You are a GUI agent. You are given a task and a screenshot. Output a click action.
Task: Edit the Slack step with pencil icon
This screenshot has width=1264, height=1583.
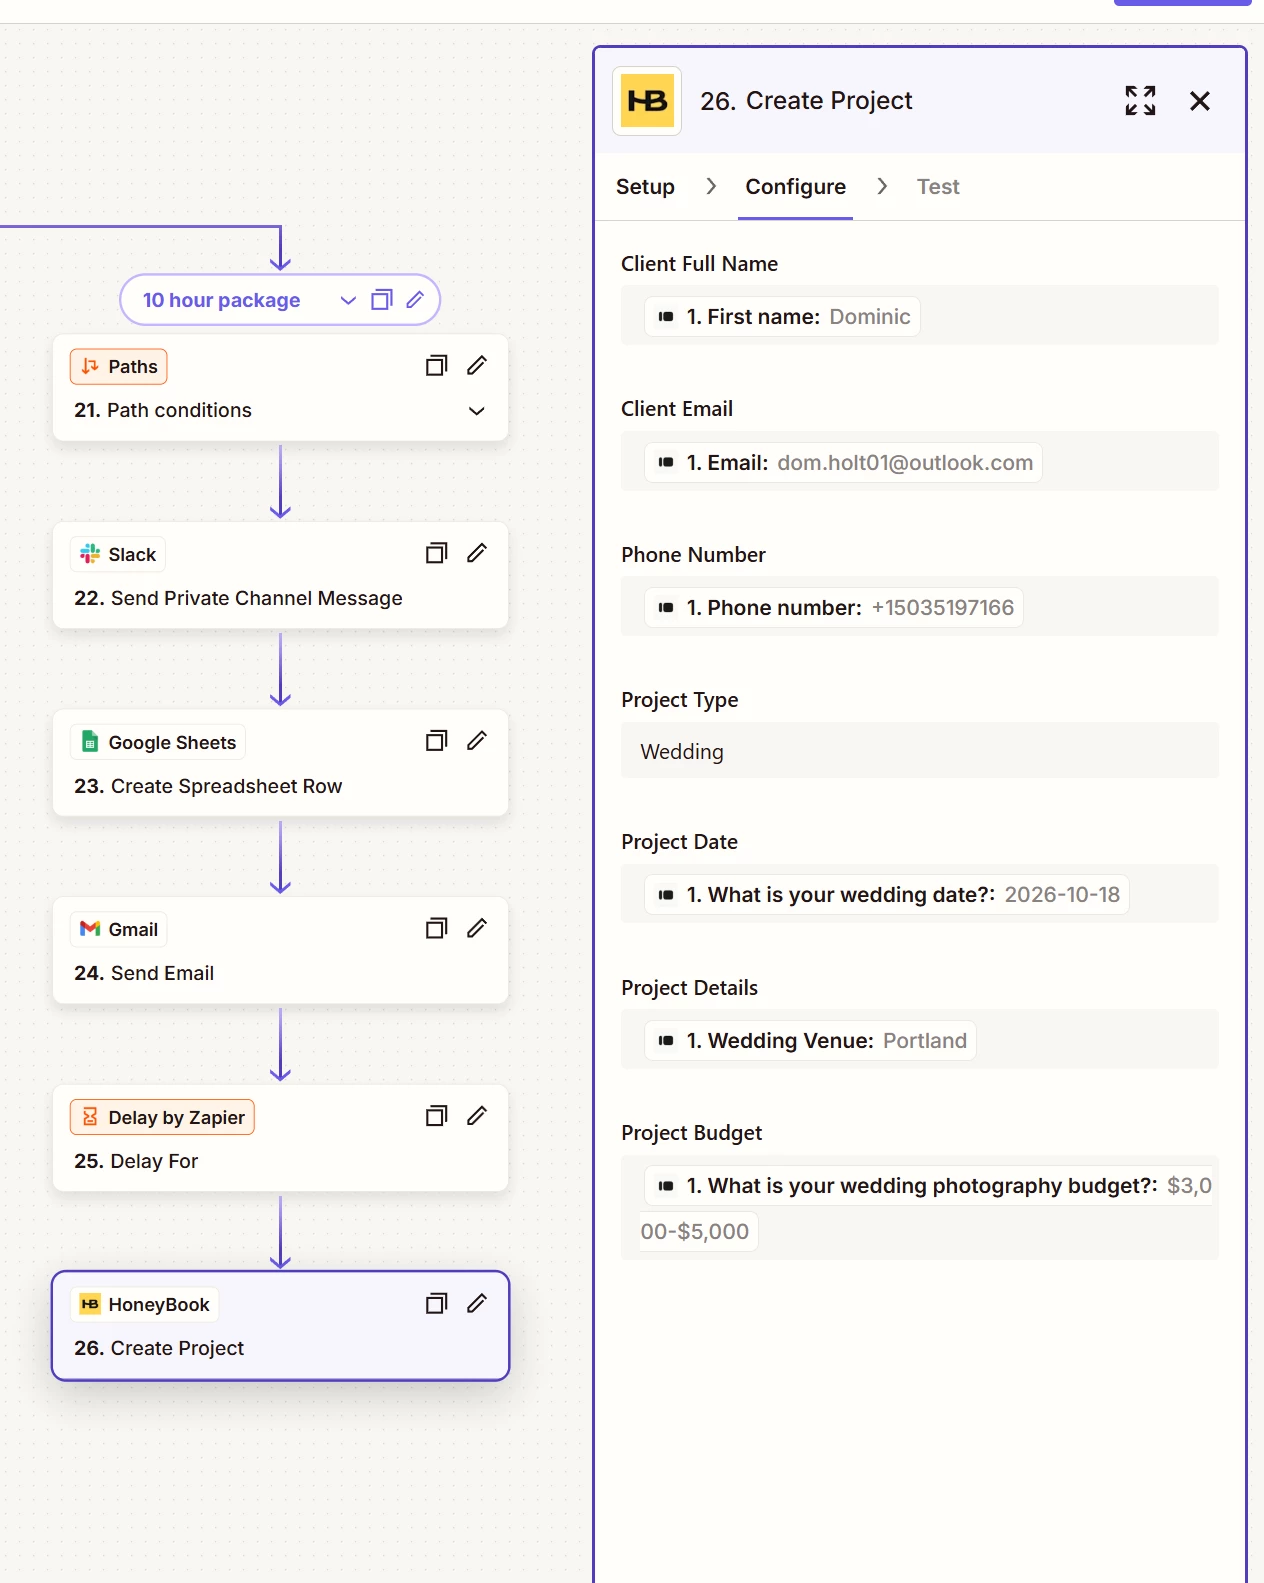coord(477,553)
